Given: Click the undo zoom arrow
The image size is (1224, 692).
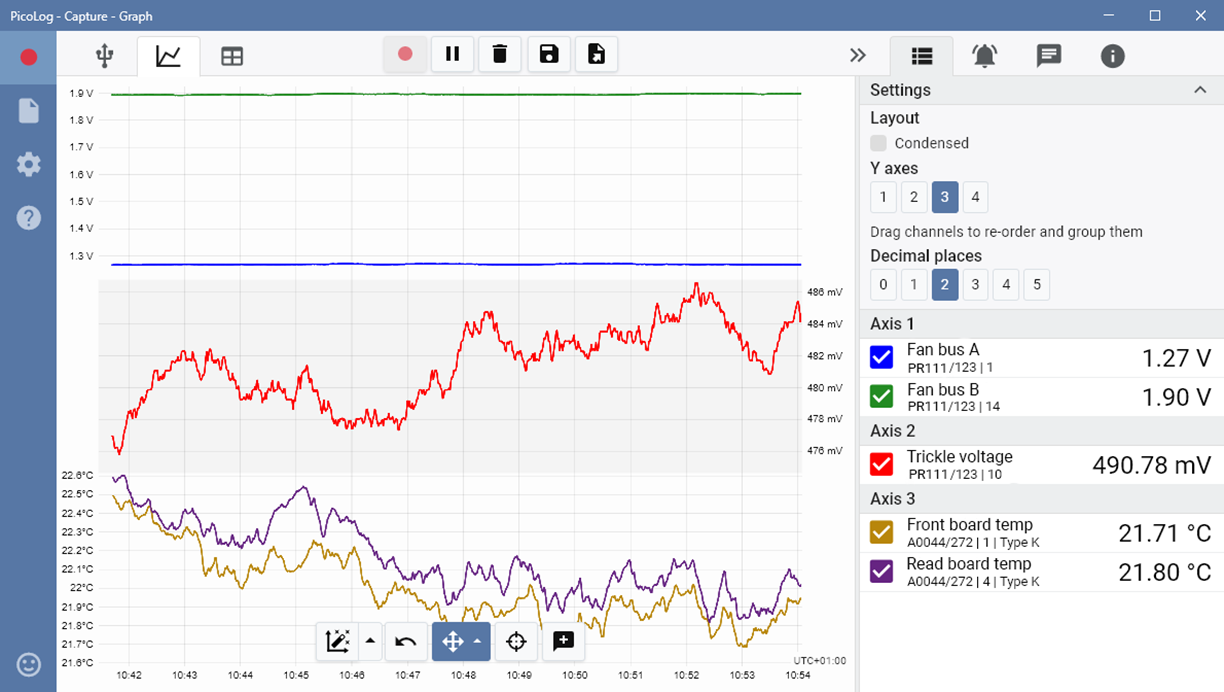Looking at the screenshot, I should [x=405, y=641].
